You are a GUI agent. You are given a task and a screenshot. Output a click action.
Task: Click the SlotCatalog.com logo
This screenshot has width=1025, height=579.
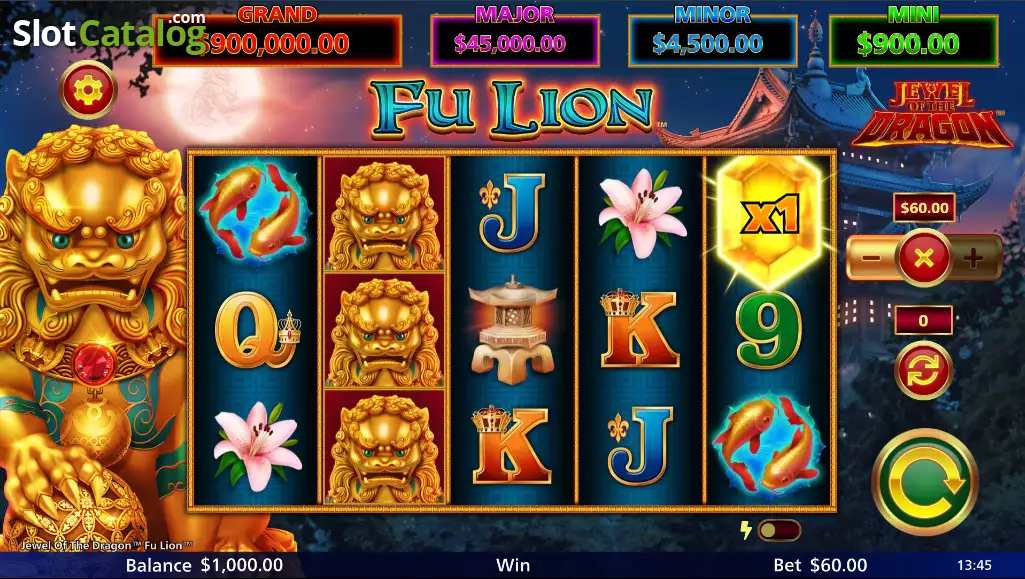(x=109, y=33)
